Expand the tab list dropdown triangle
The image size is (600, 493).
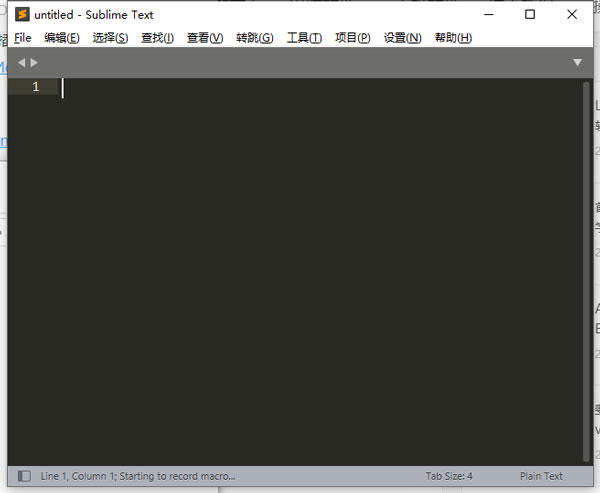click(577, 62)
